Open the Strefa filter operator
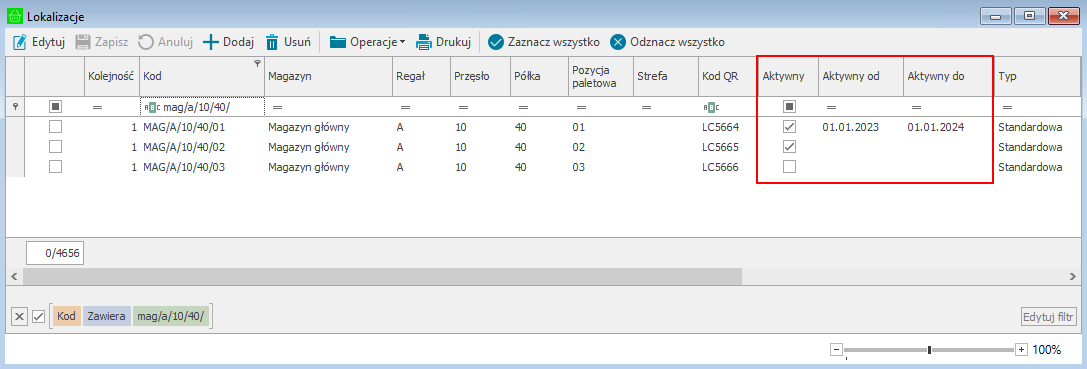The width and height of the screenshot is (1087, 369). coord(646,108)
